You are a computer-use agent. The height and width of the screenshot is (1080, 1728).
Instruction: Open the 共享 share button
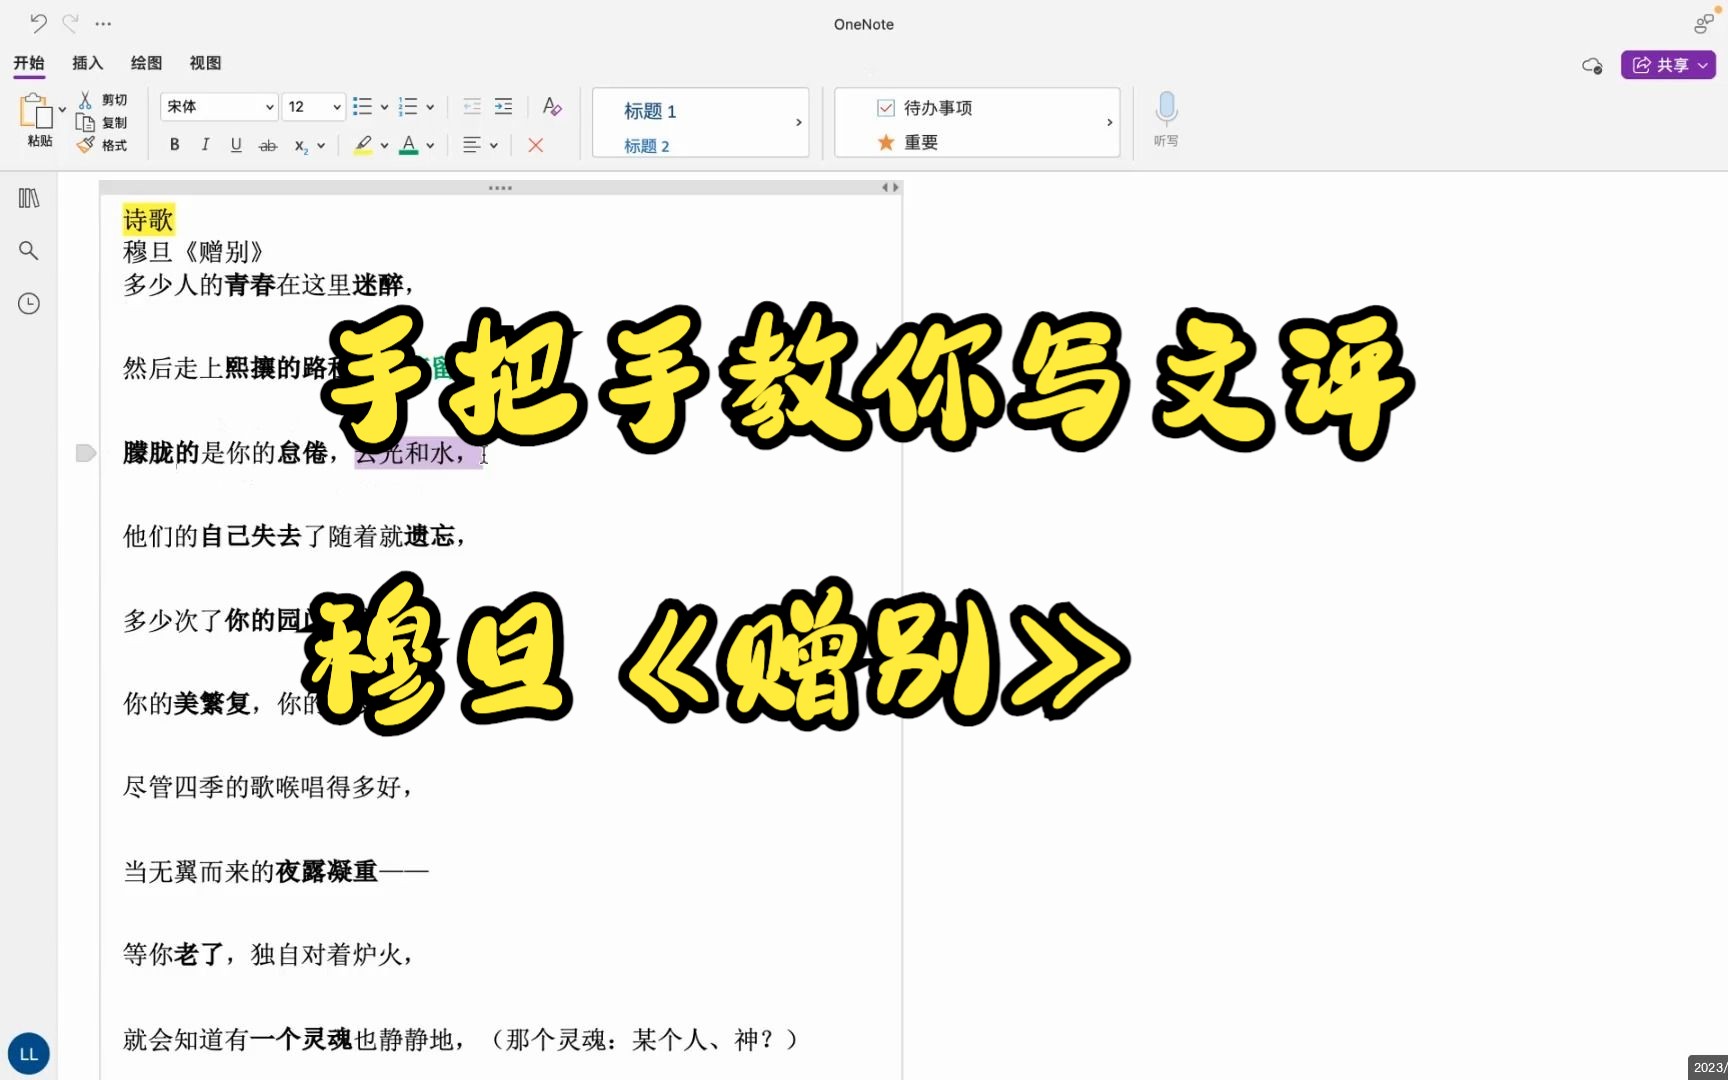pos(1668,65)
